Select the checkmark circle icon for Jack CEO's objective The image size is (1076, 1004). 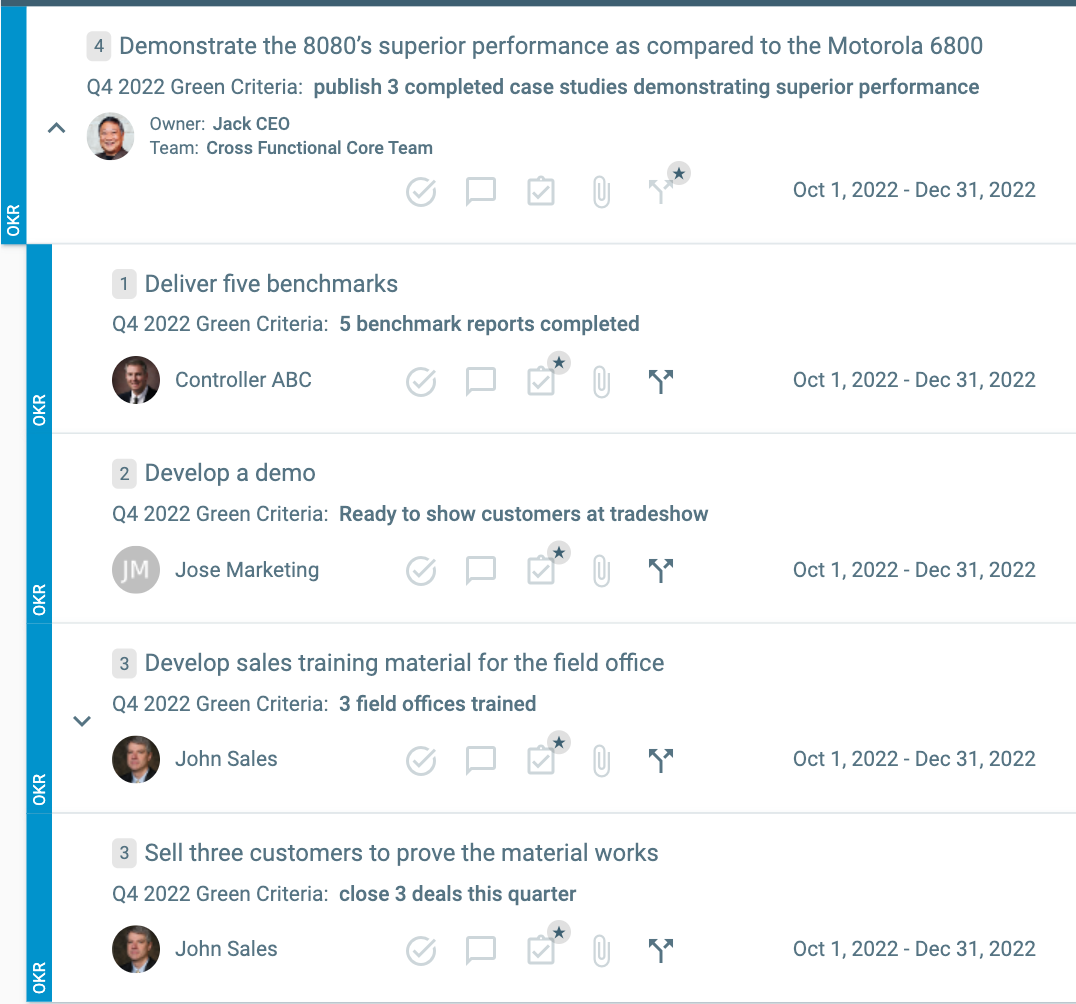(x=421, y=191)
